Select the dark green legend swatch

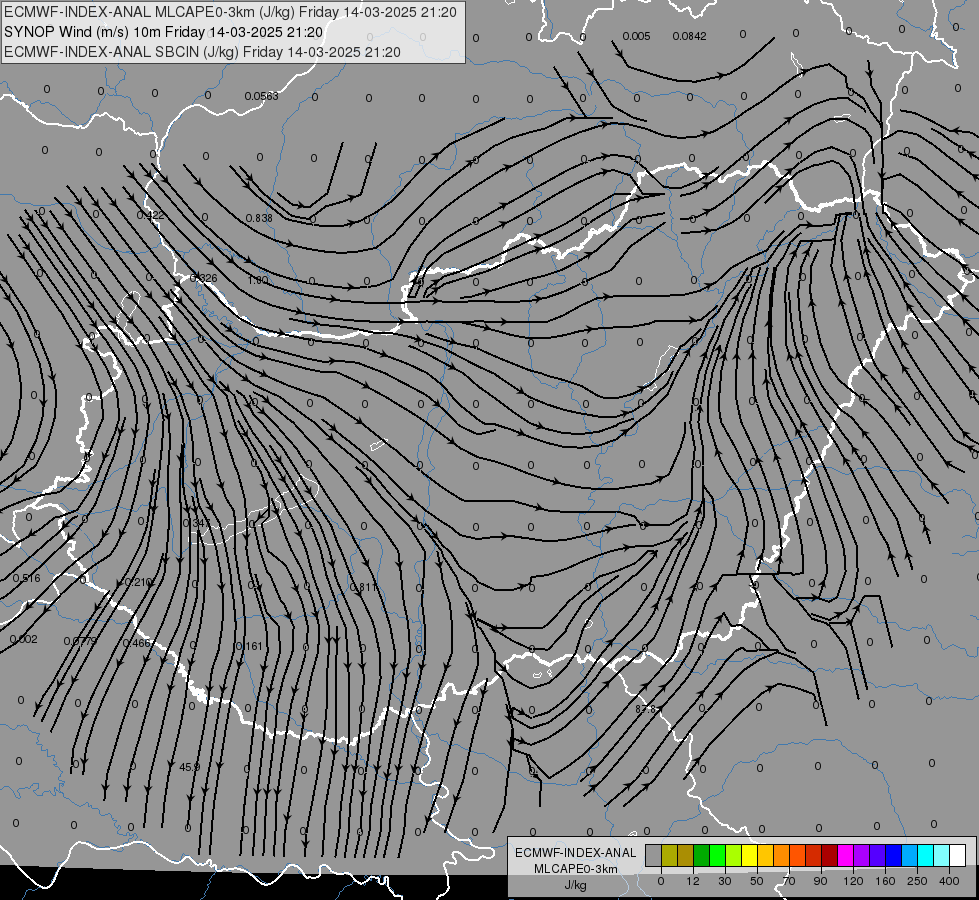702,855
